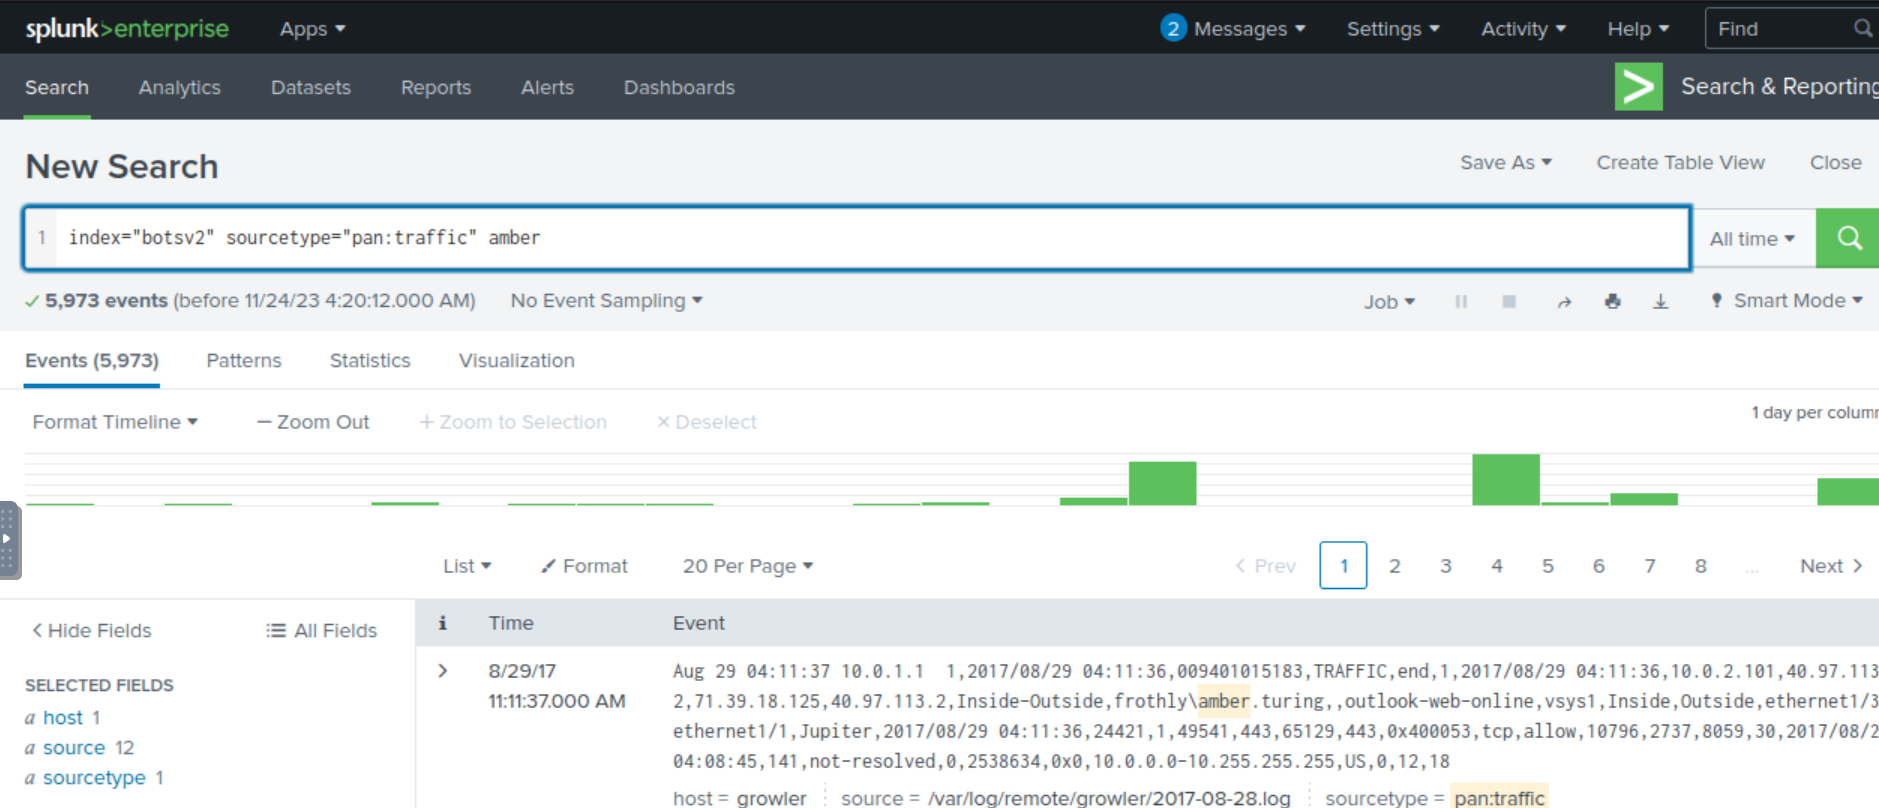Pause the search job
The width and height of the screenshot is (1879, 808).
point(1461,301)
